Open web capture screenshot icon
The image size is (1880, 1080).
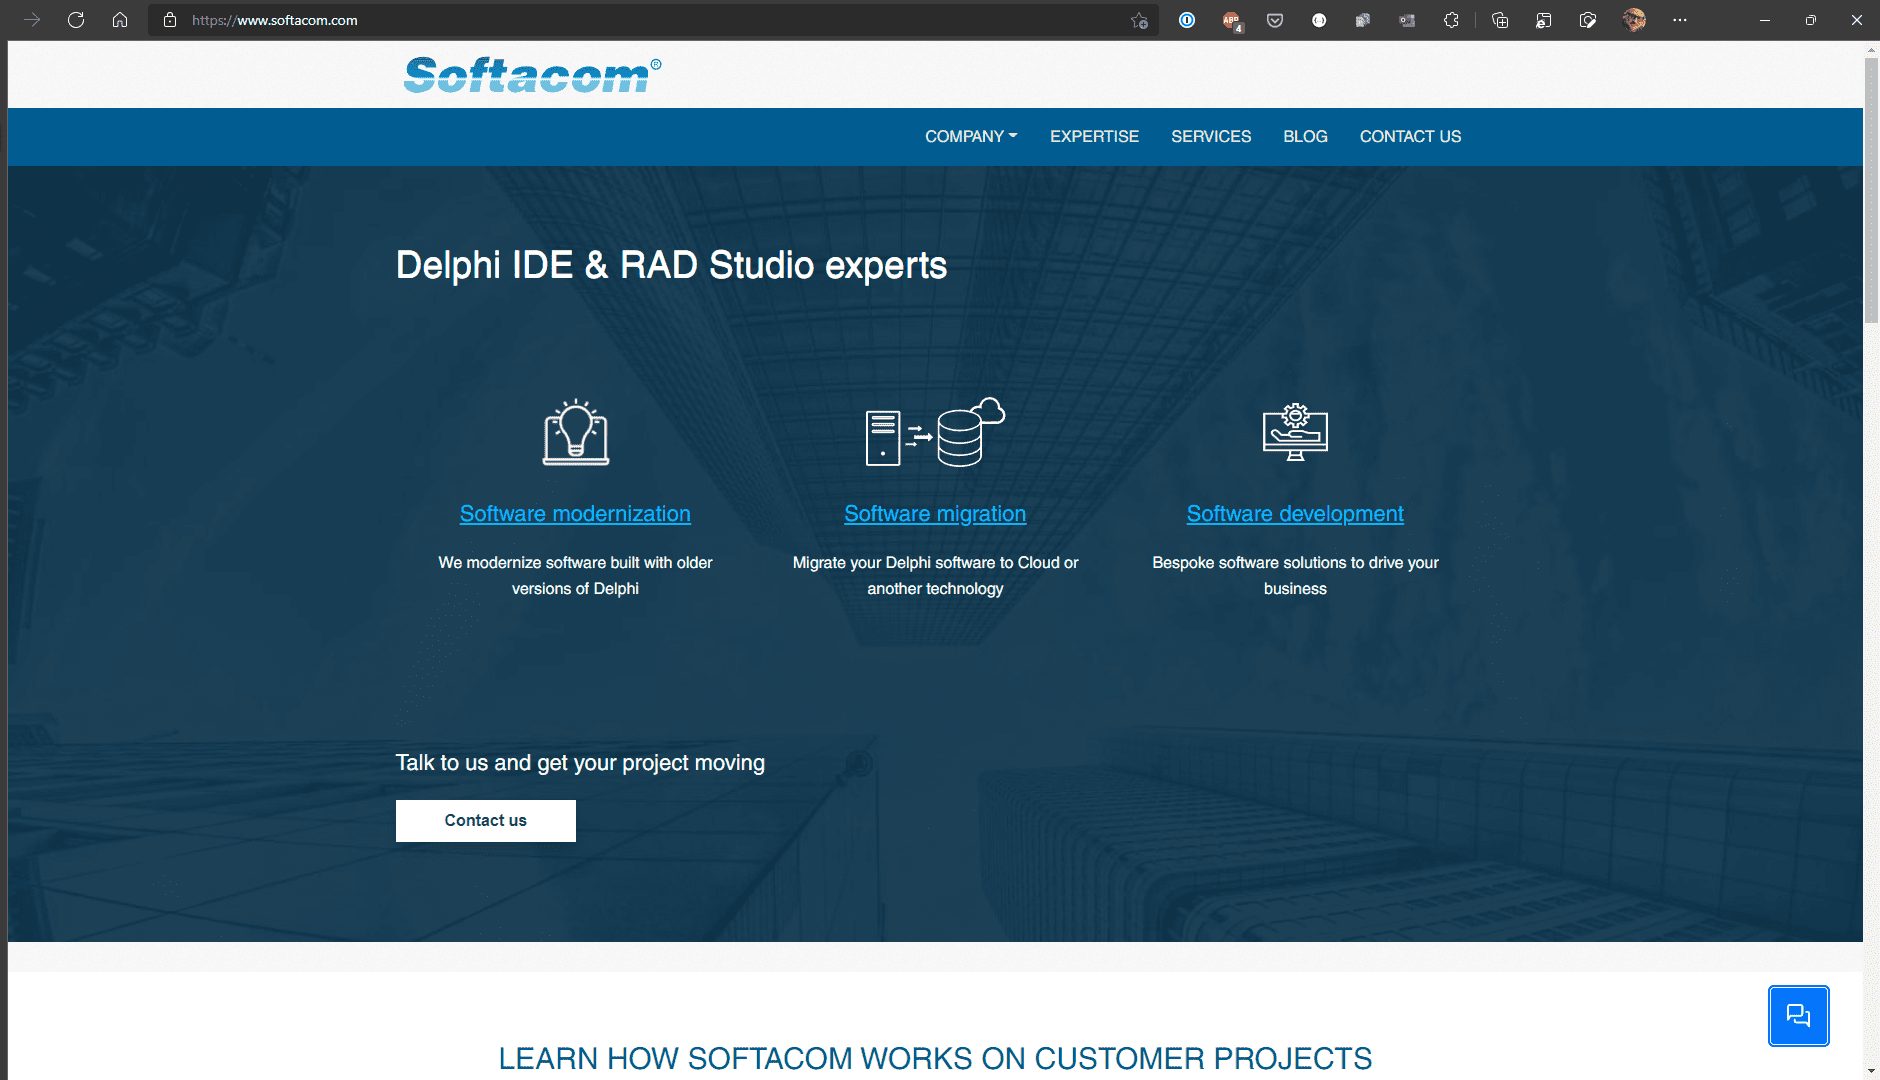pos(1588,20)
